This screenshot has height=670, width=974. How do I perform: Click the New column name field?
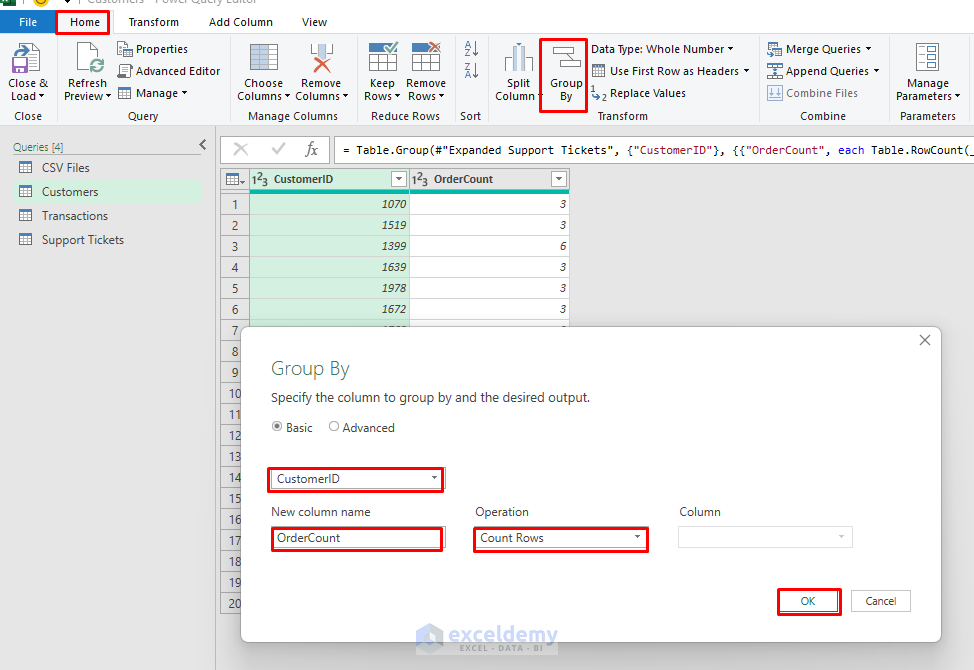tap(357, 538)
